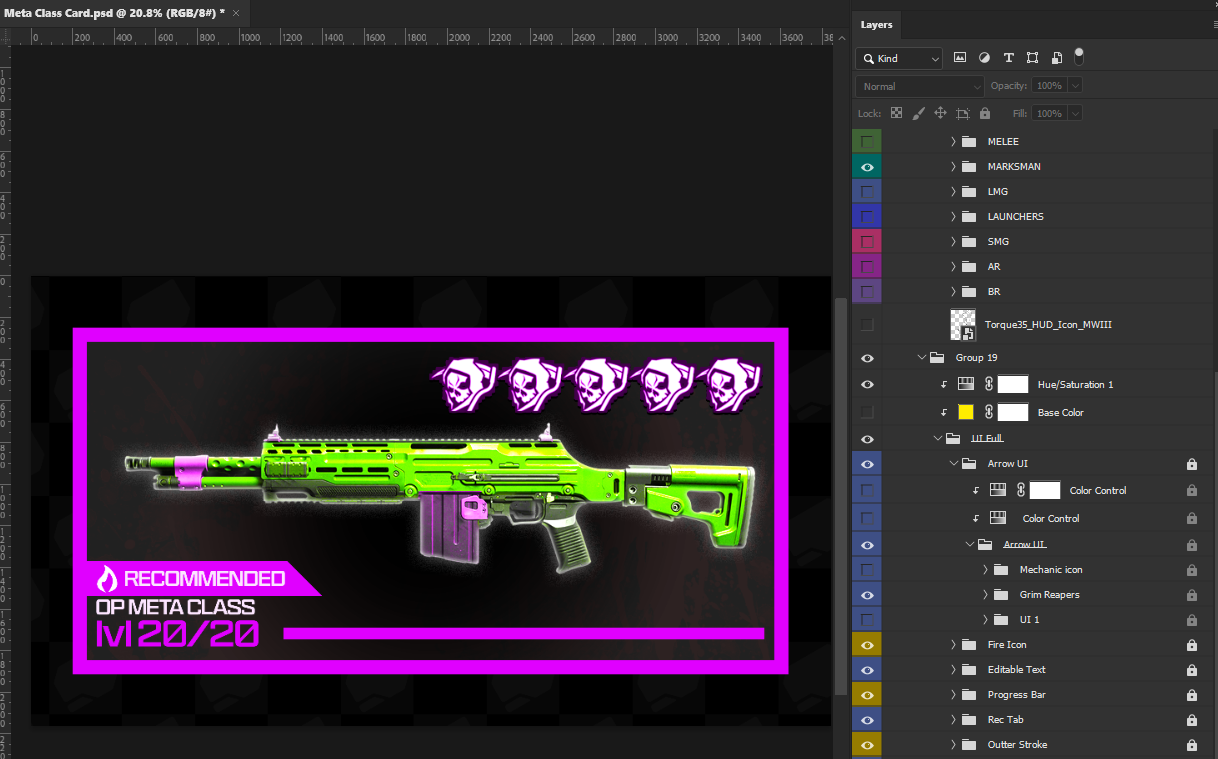Show the Base Color layer
This screenshot has height=759, width=1218.
click(866, 412)
